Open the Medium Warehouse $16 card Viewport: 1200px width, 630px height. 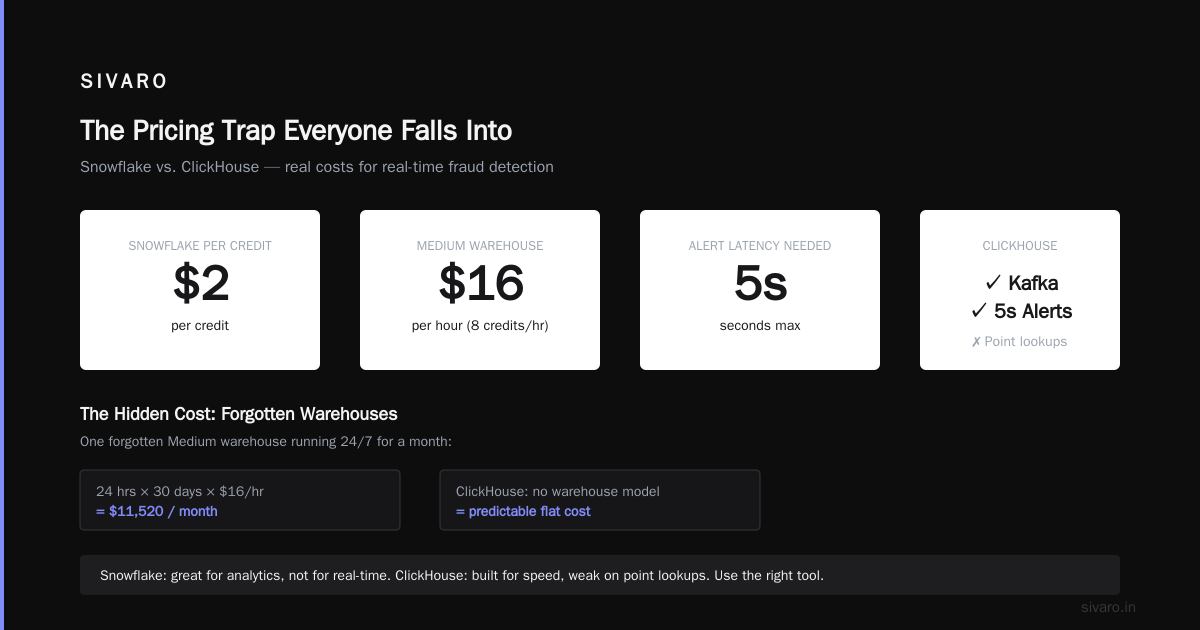480,290
